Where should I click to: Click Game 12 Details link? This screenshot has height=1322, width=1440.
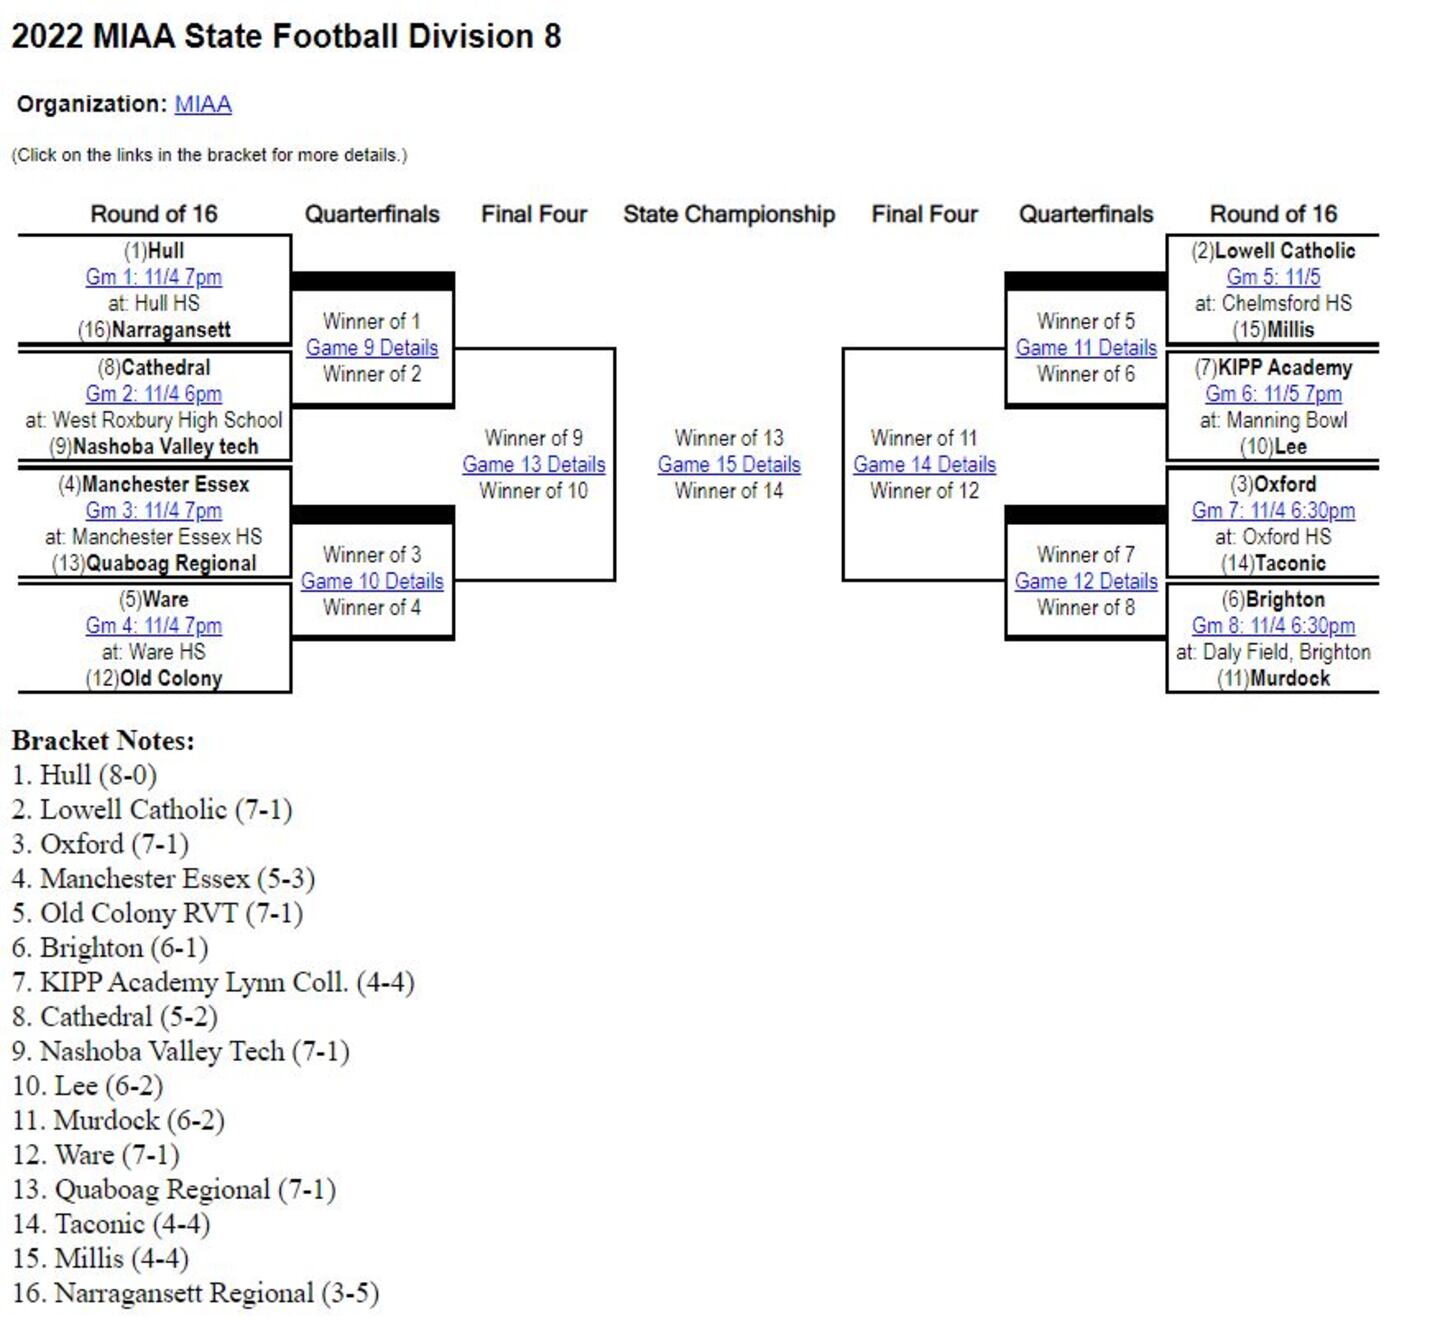1086,581
